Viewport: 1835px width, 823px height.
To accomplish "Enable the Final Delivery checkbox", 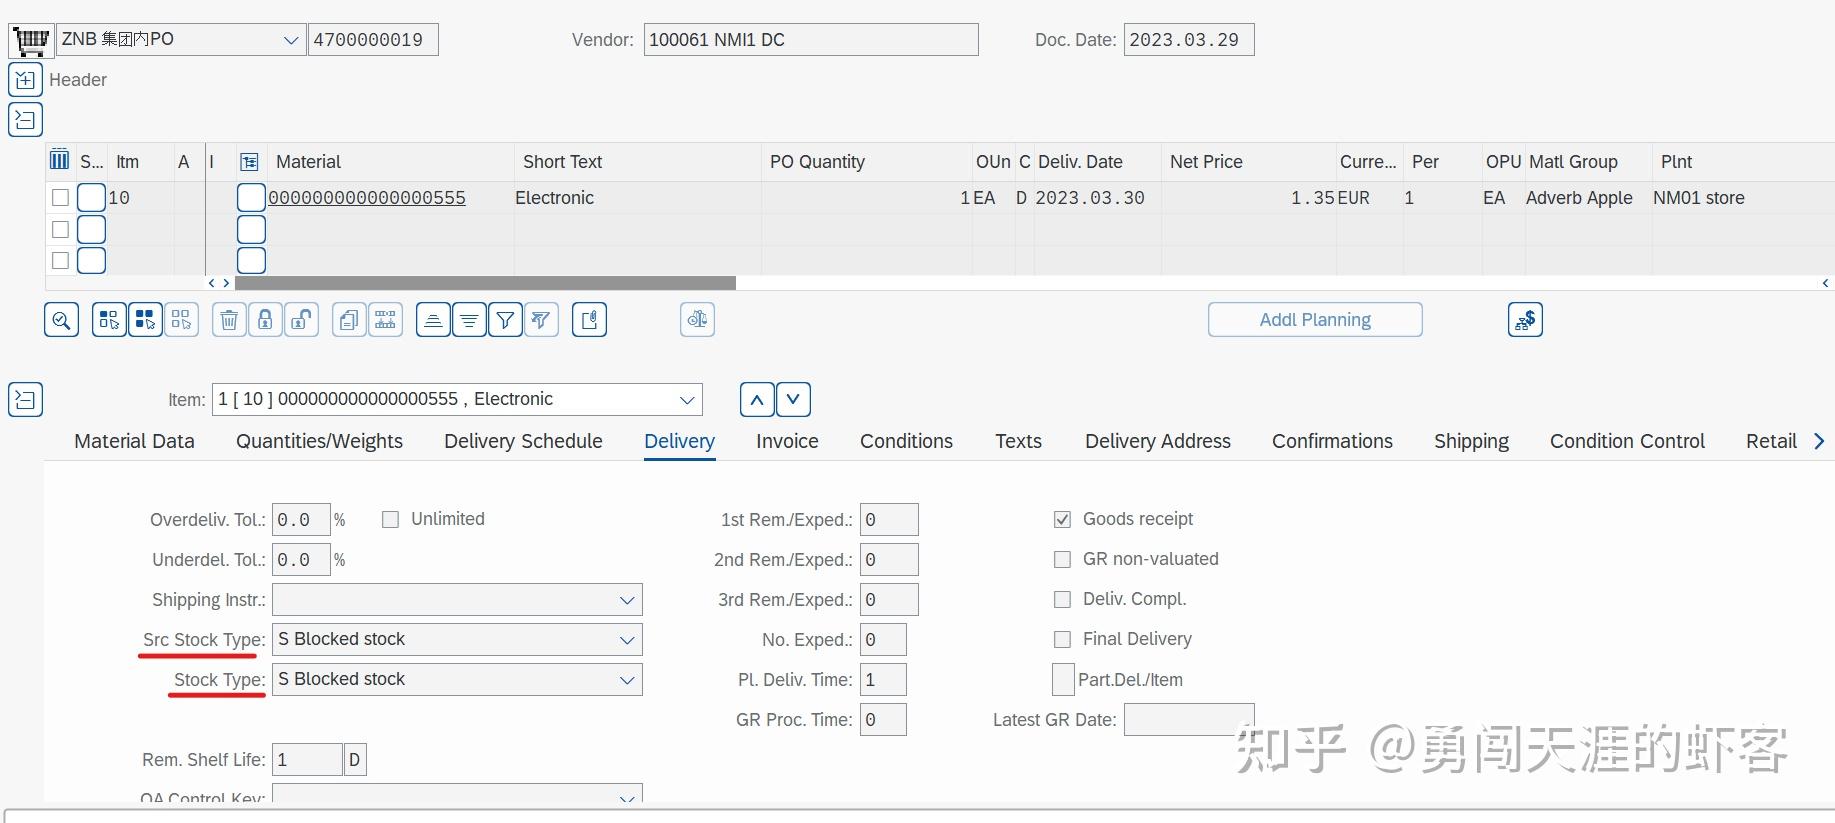I will (1062, 639).
